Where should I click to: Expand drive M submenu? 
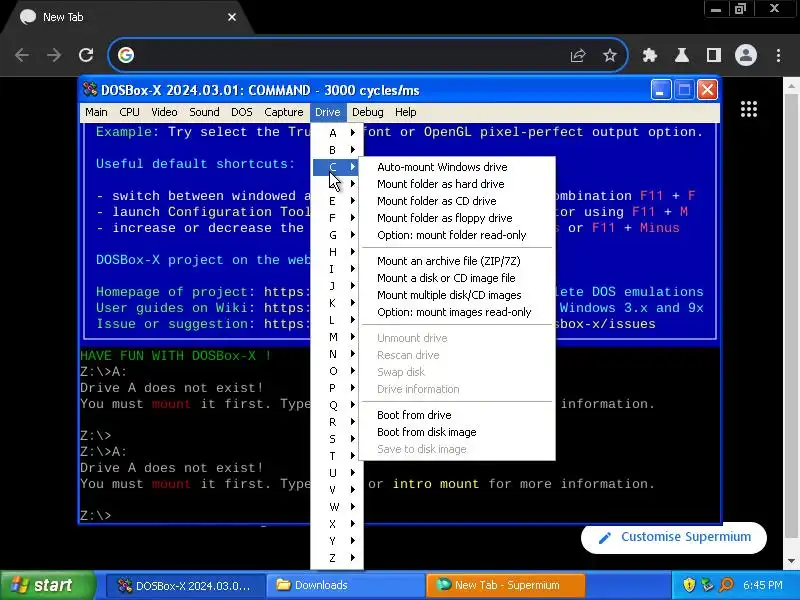coord(337,337)
